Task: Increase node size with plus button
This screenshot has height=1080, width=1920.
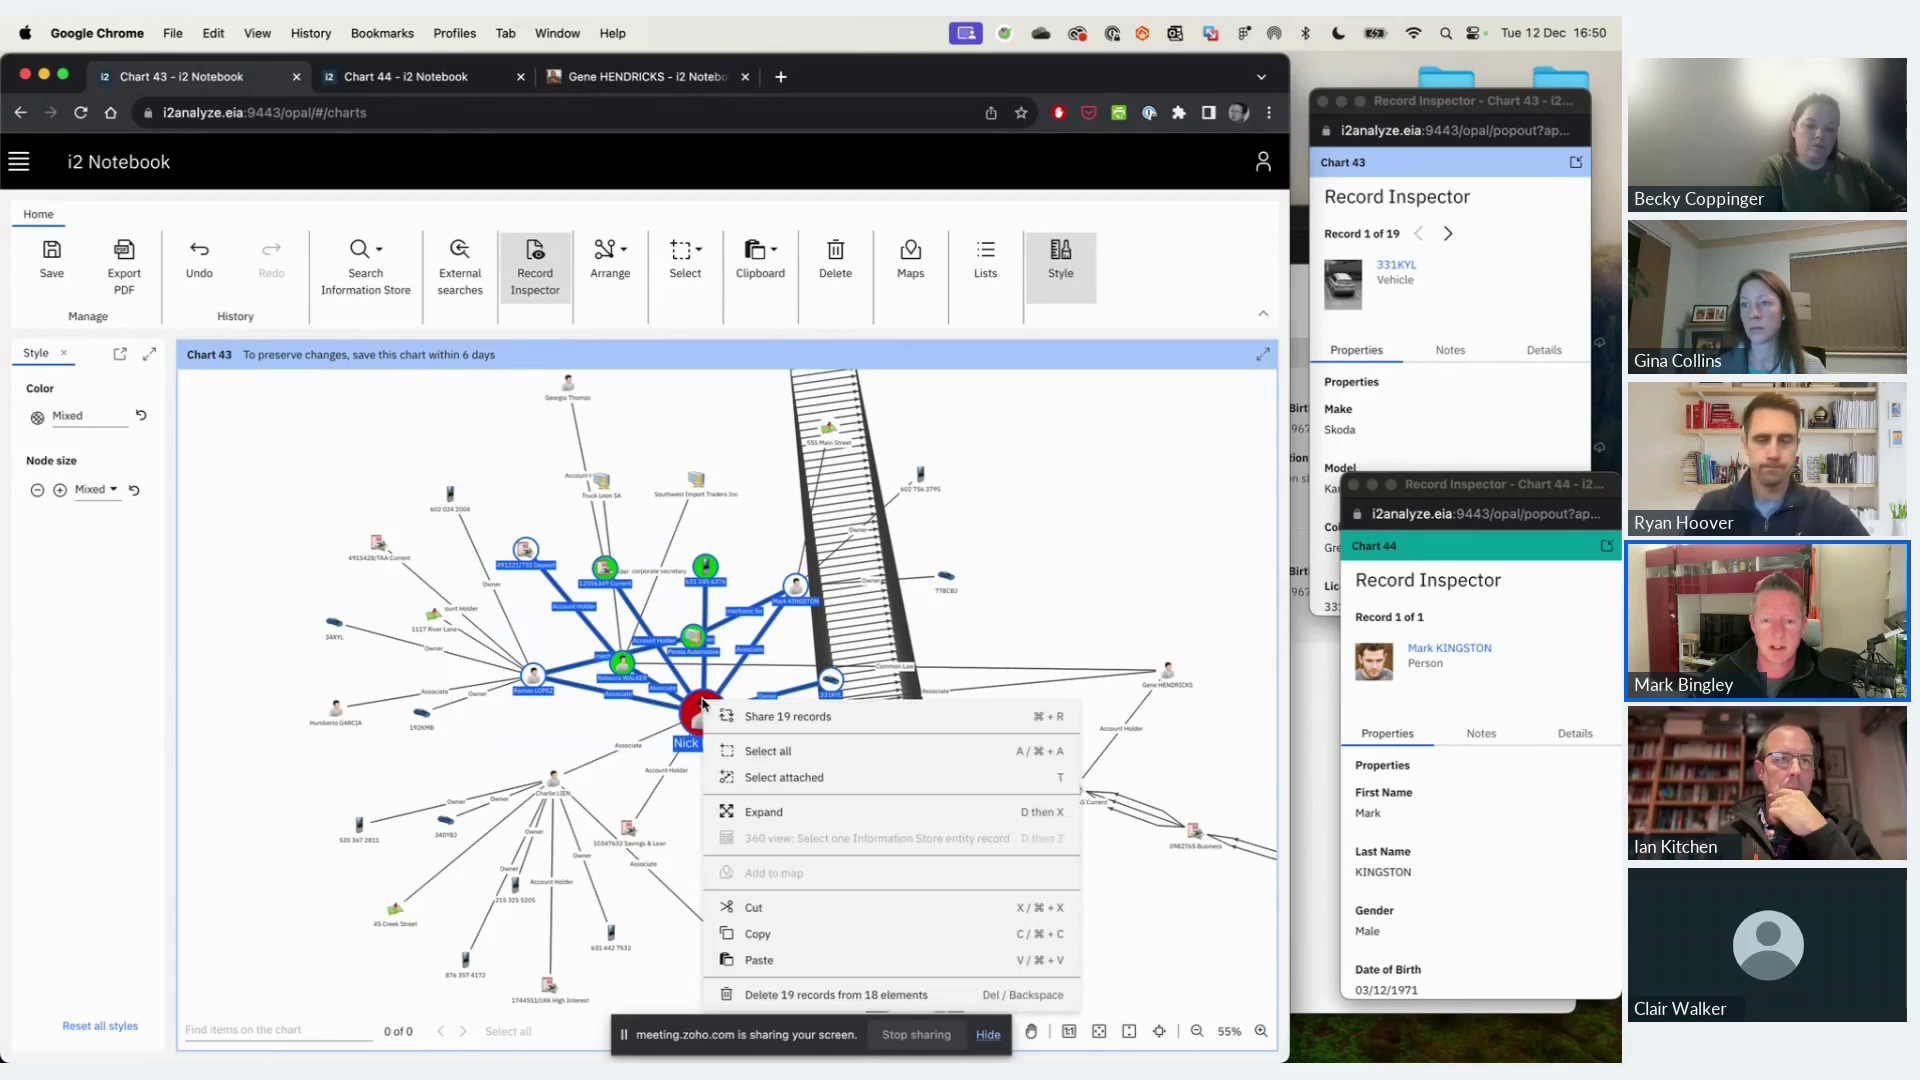Action: tap(60, 490)
